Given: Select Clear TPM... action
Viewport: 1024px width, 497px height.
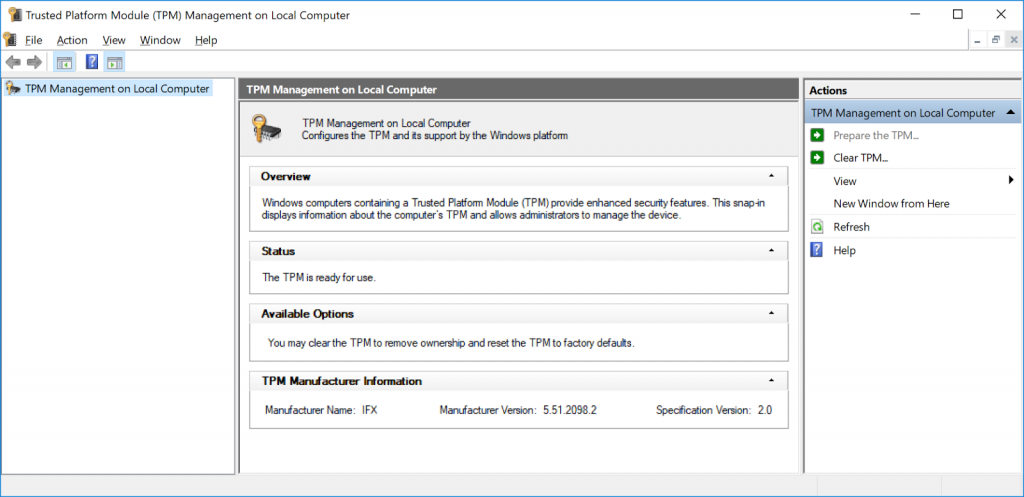Looking at the screenshot, I should (861, 158).
